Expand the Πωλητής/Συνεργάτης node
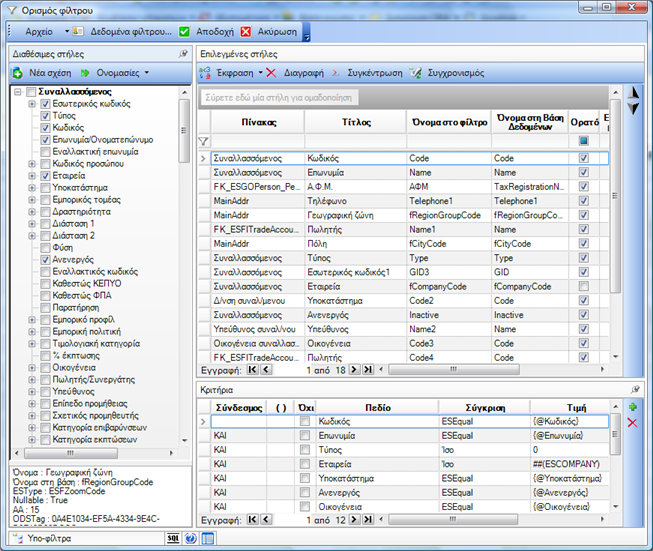This screenshot has width=653, height=551. pyautogui.click(x=32, y=380)
